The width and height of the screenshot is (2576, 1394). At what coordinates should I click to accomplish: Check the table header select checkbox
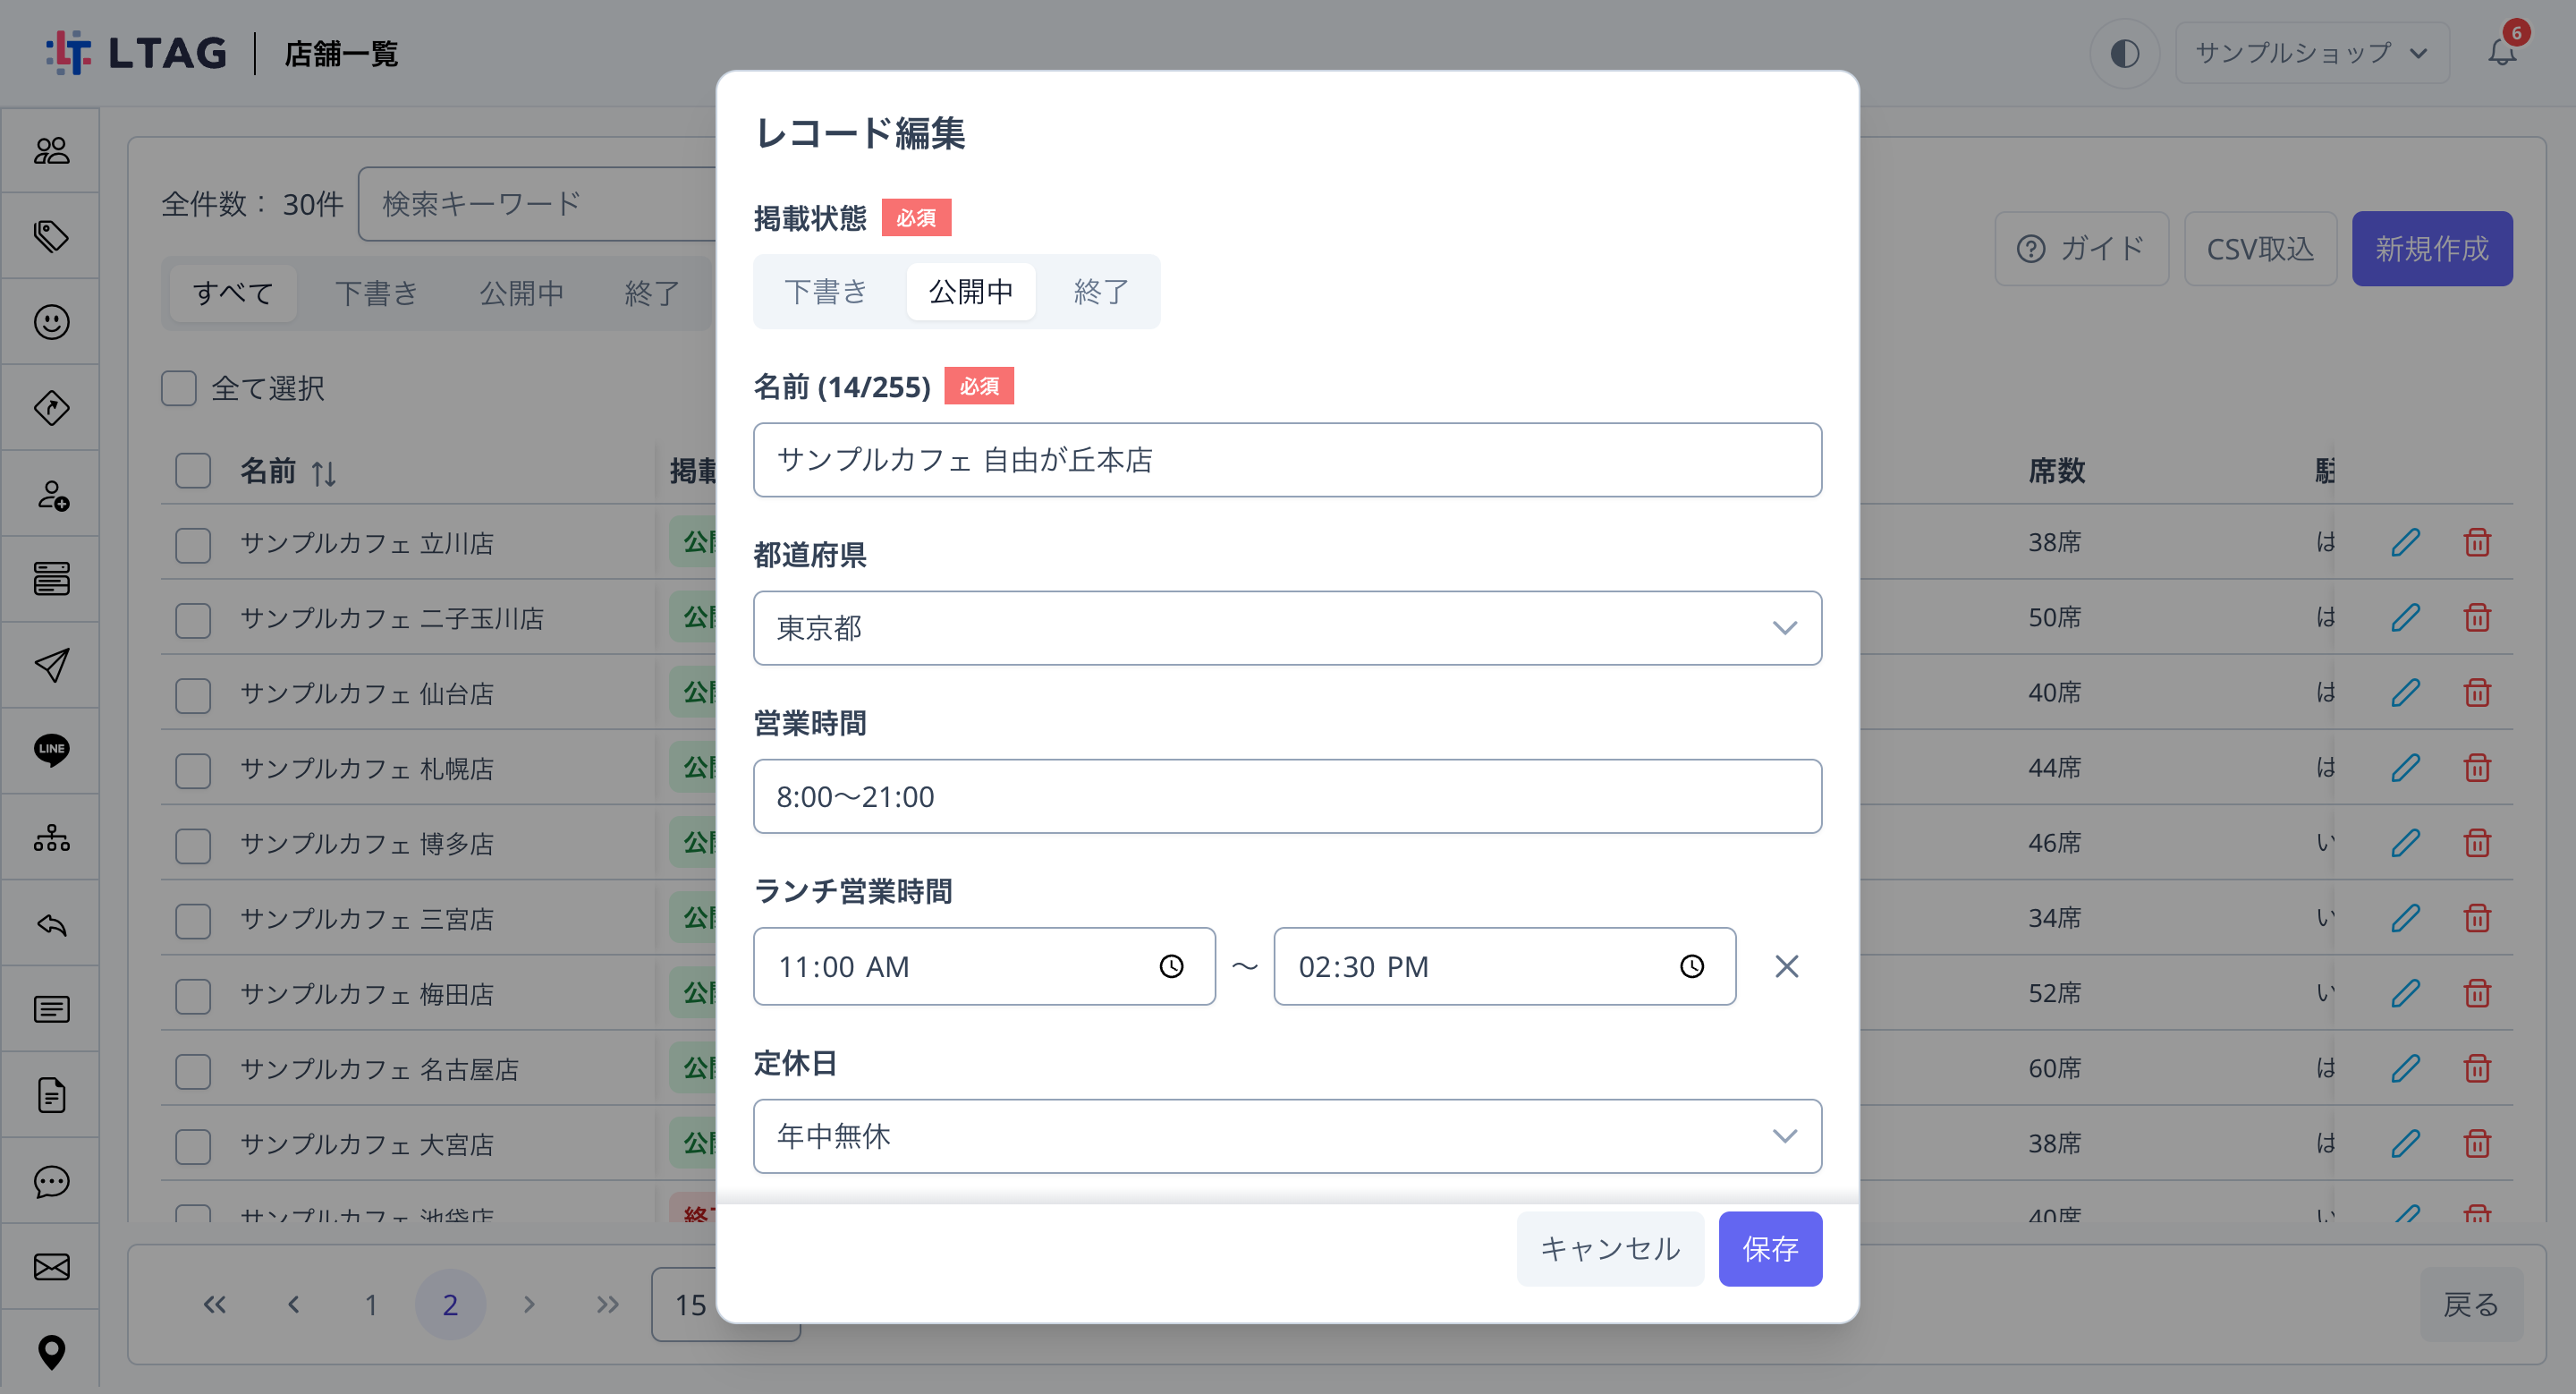193,470
